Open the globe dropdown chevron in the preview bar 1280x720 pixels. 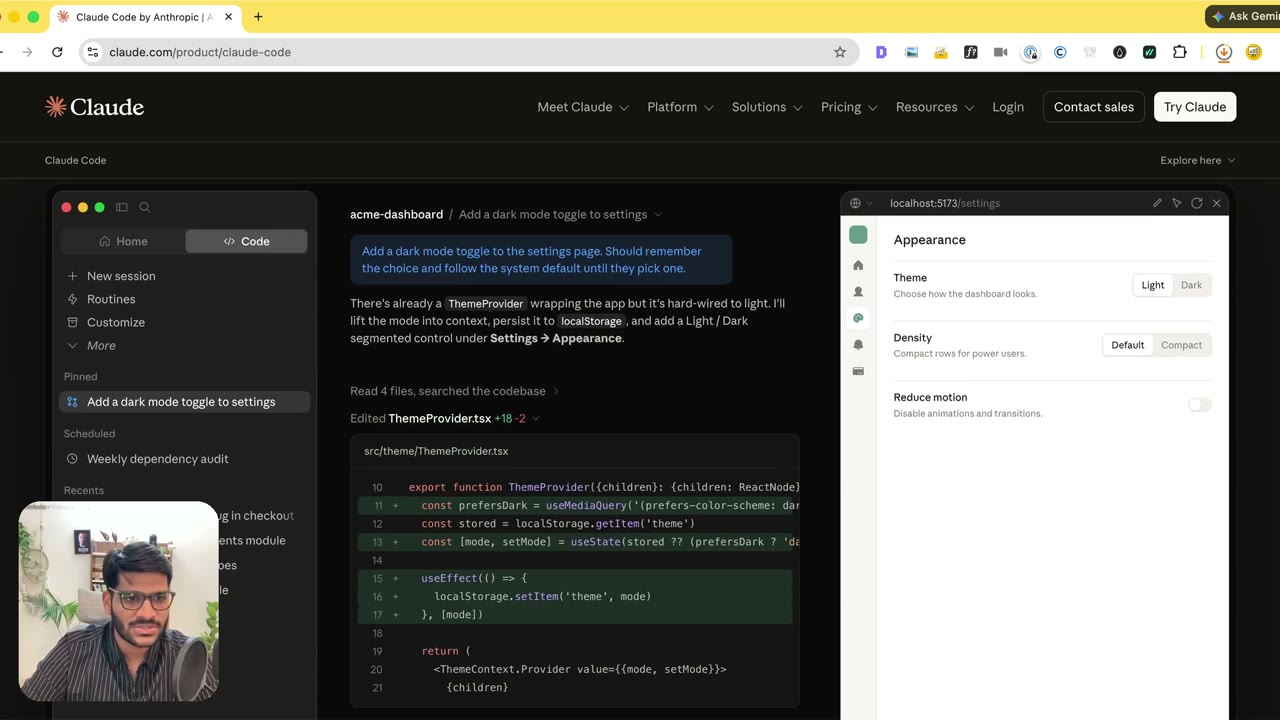(870, 203)
